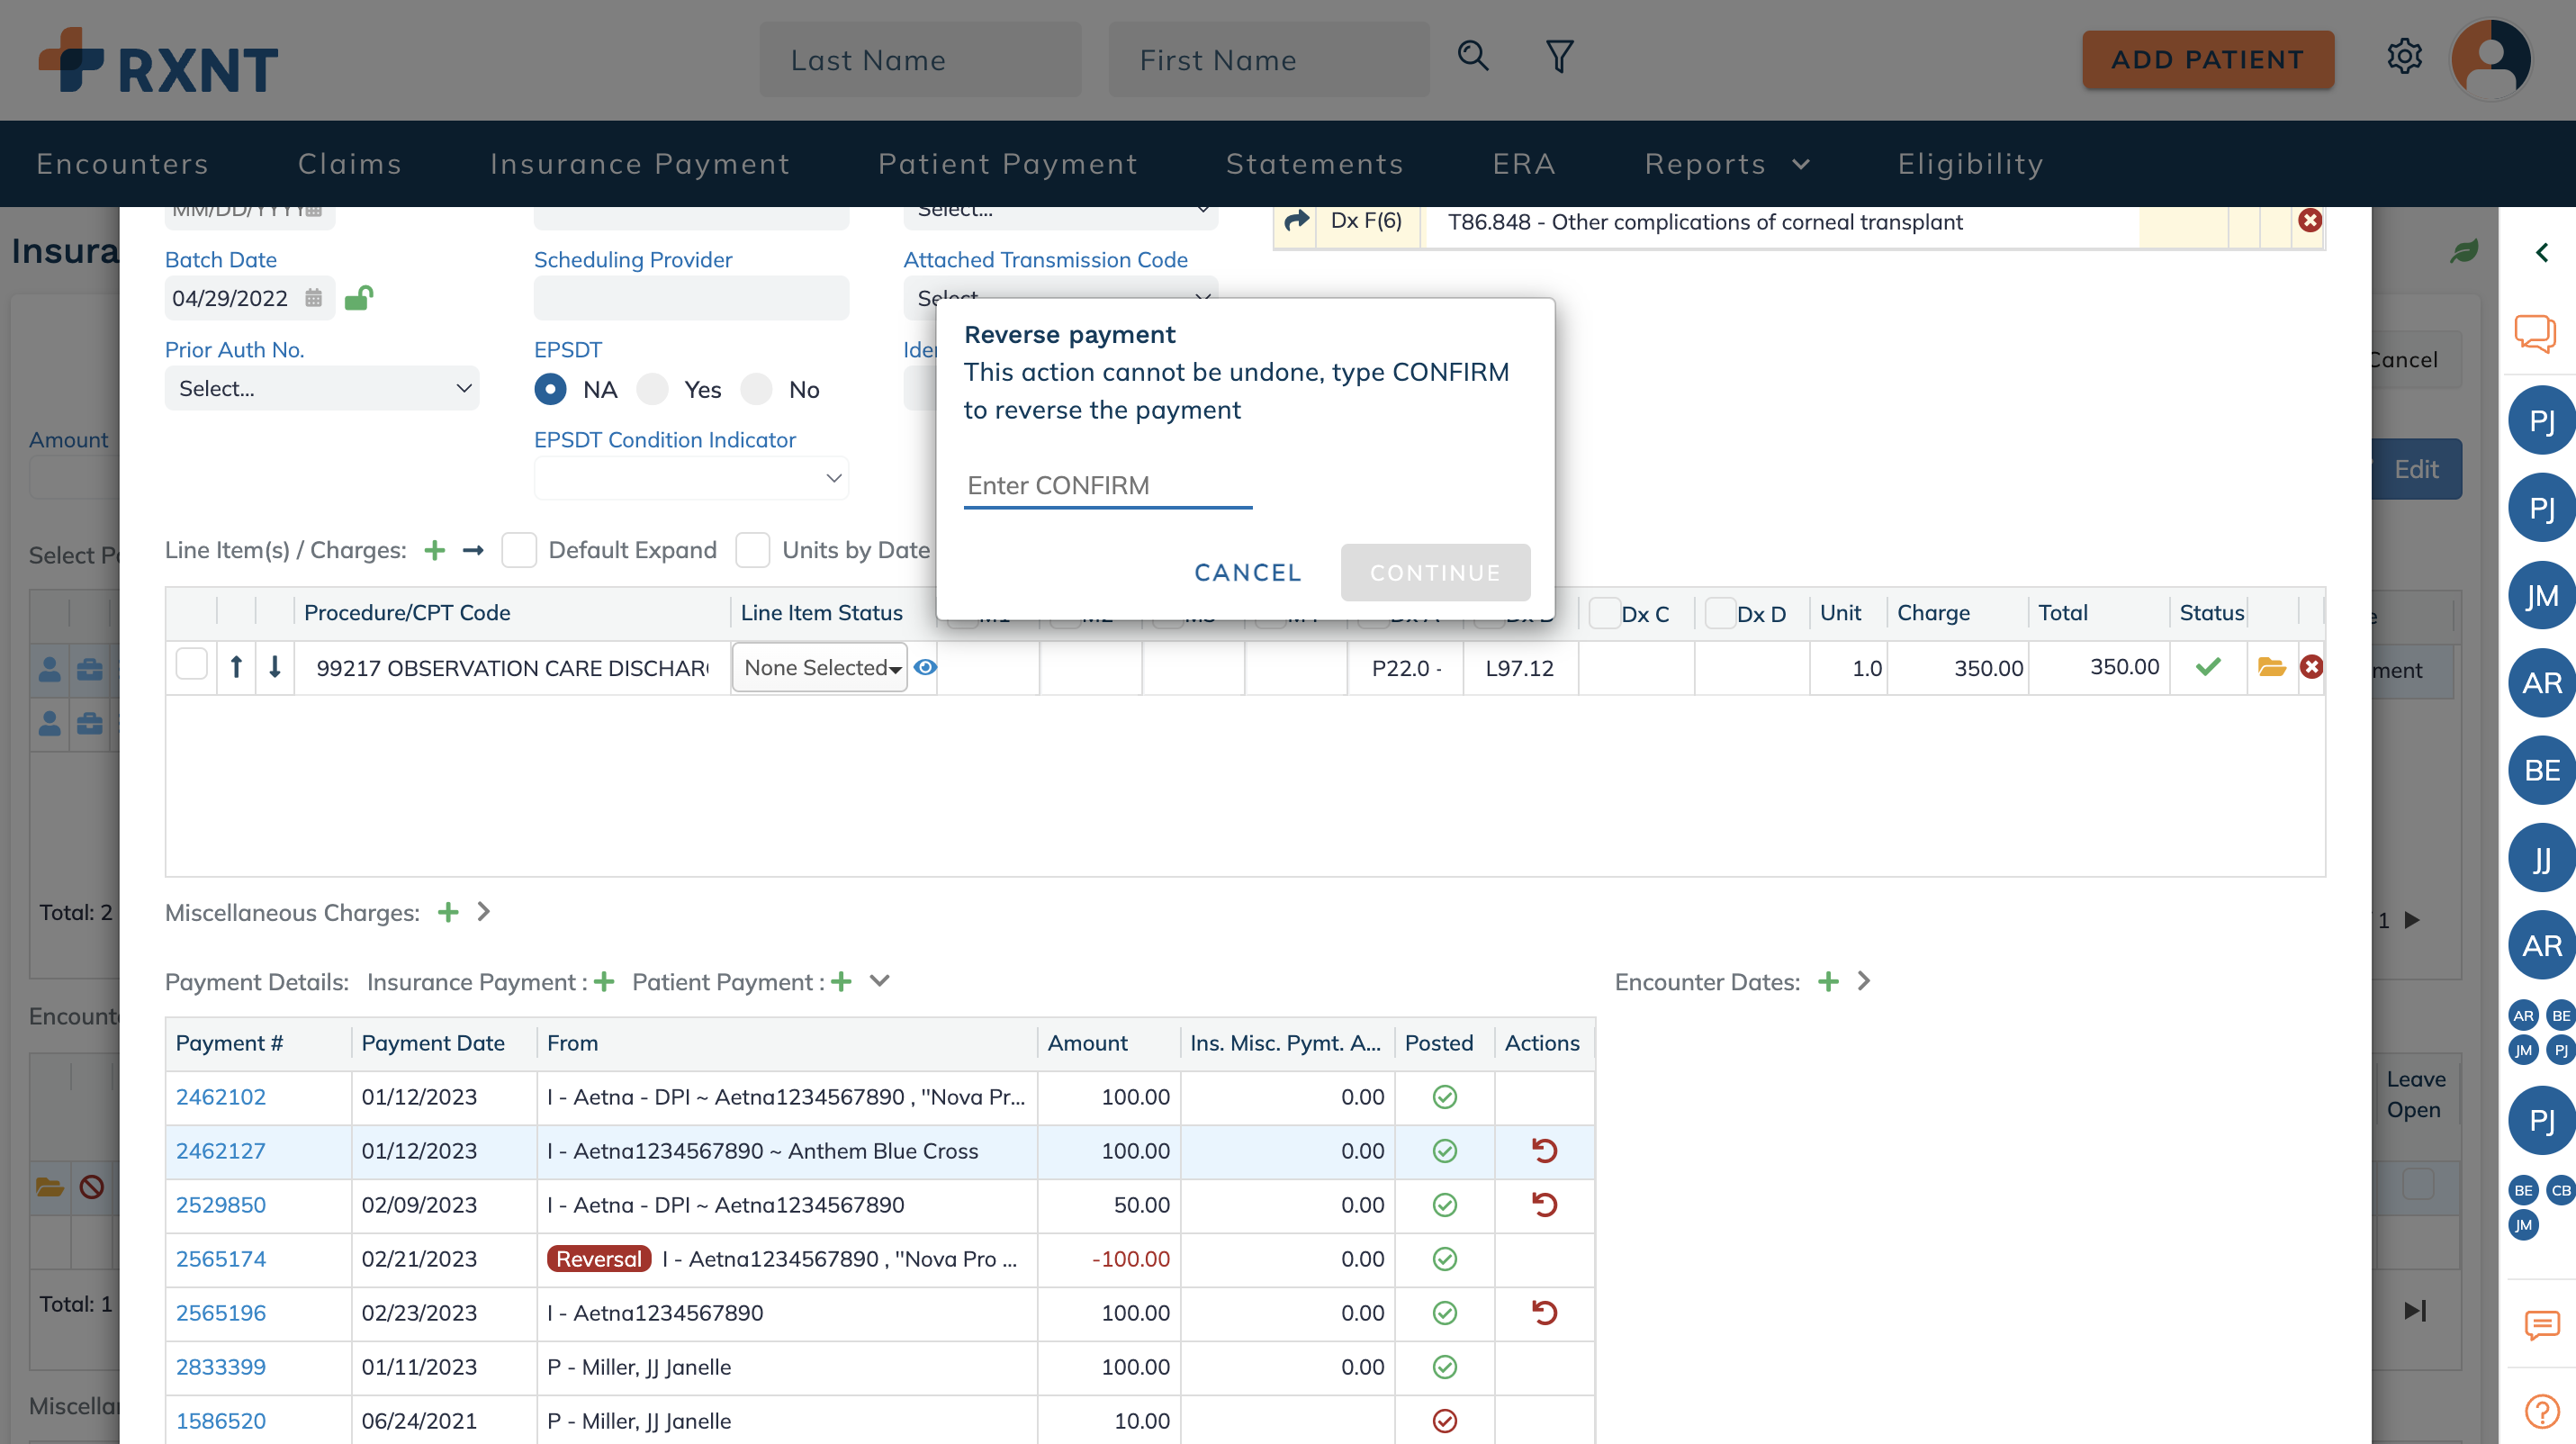Viewport: 2576px width, 1444px height.
Task: Collapse the right sidebar with arrow
Action: click(x=2541, y=252)
